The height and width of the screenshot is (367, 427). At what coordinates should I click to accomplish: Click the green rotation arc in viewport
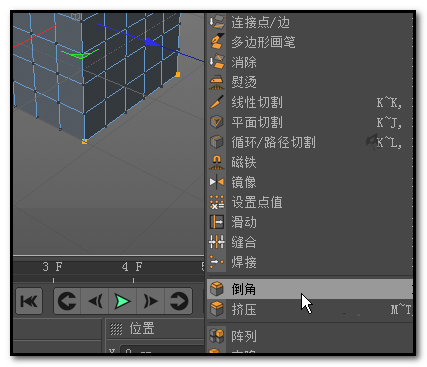coord(80,54)
